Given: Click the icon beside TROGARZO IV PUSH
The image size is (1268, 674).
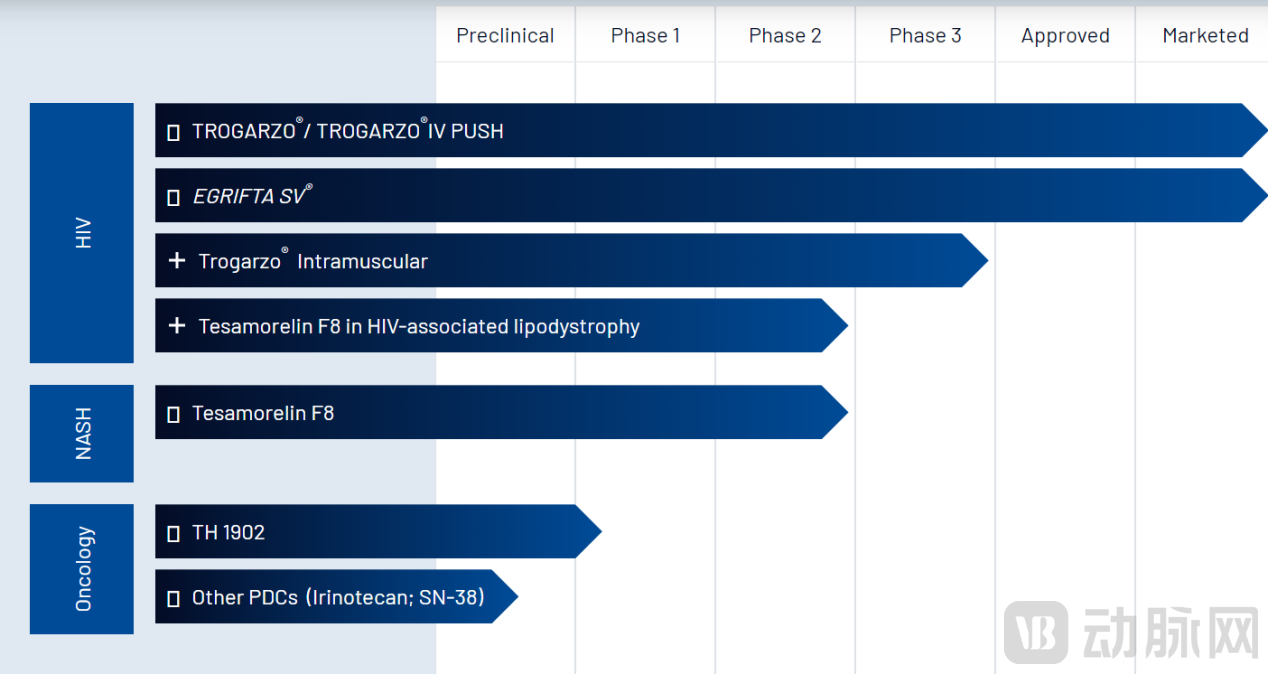Looking at the screenshot, I should tap(173, 132).
